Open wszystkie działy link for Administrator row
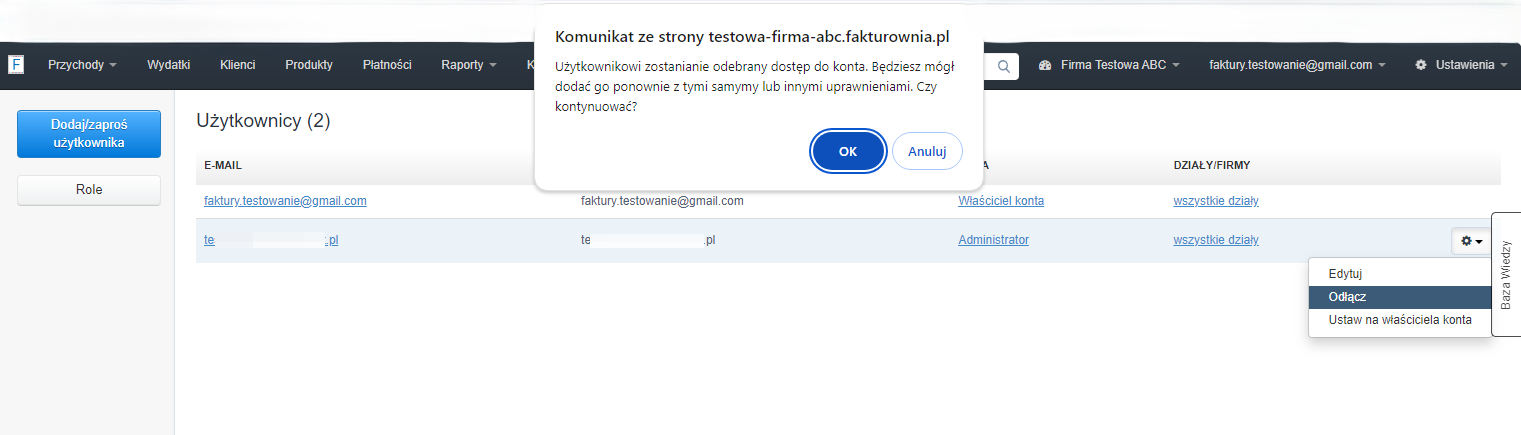The width and height of the screenshot is (1521, 435). click(1216, 240)
